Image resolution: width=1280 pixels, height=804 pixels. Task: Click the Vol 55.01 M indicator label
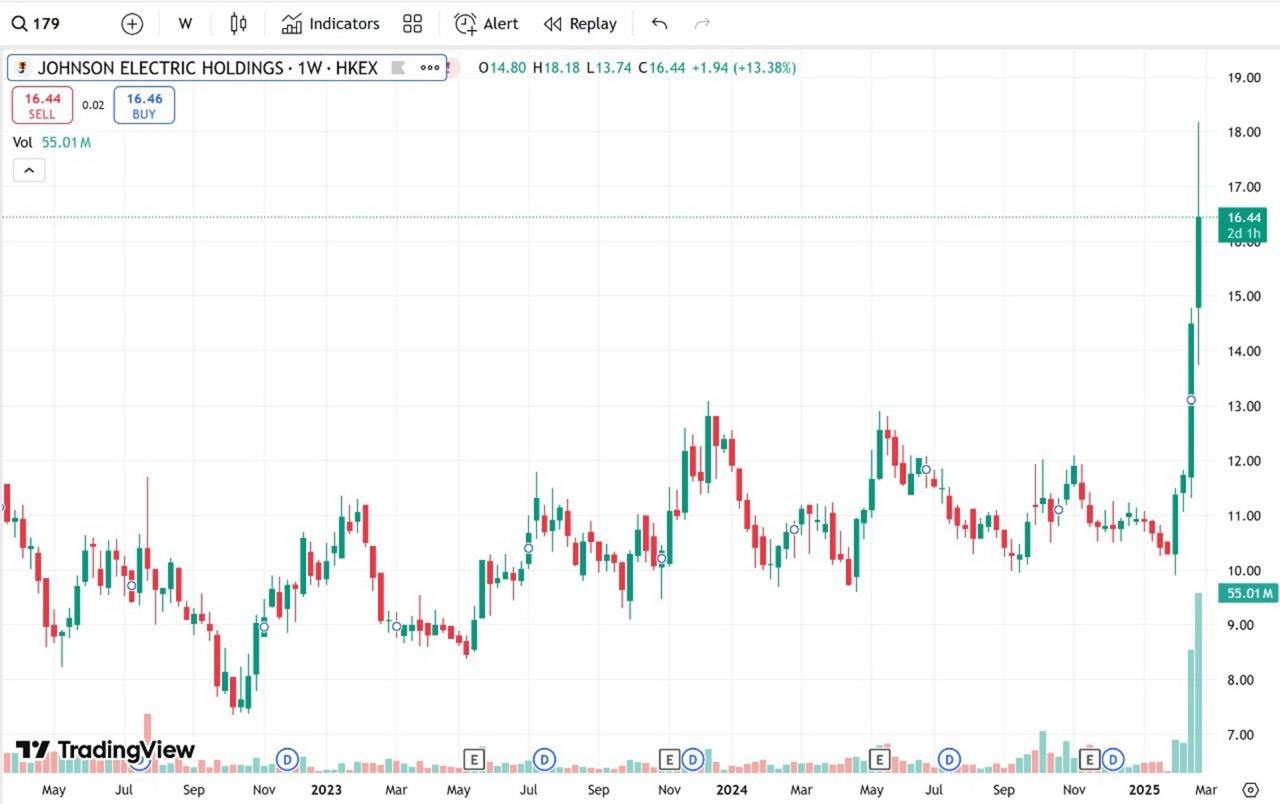(52, 142)
